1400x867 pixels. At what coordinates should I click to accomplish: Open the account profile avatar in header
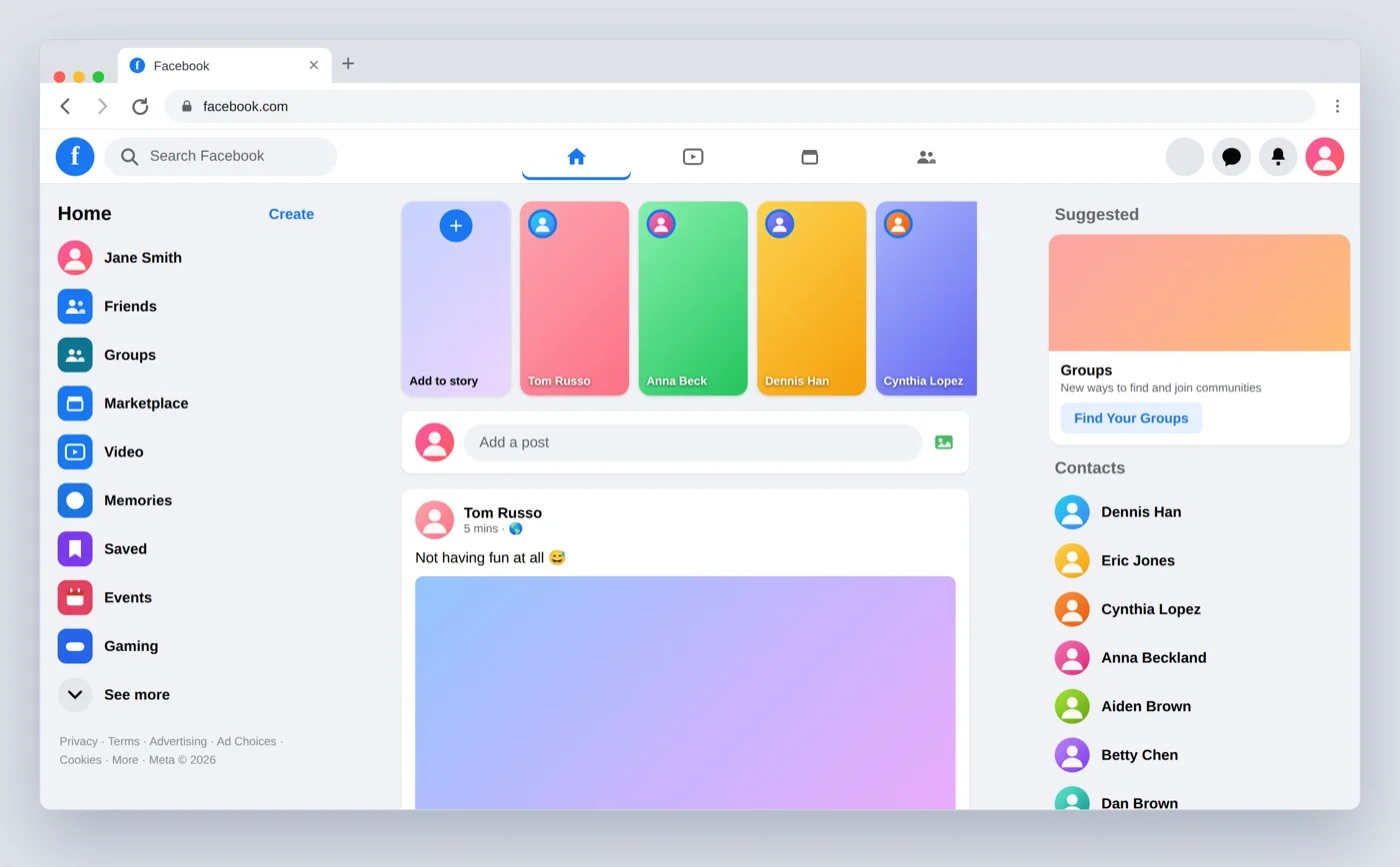[x=1325, y=157]
